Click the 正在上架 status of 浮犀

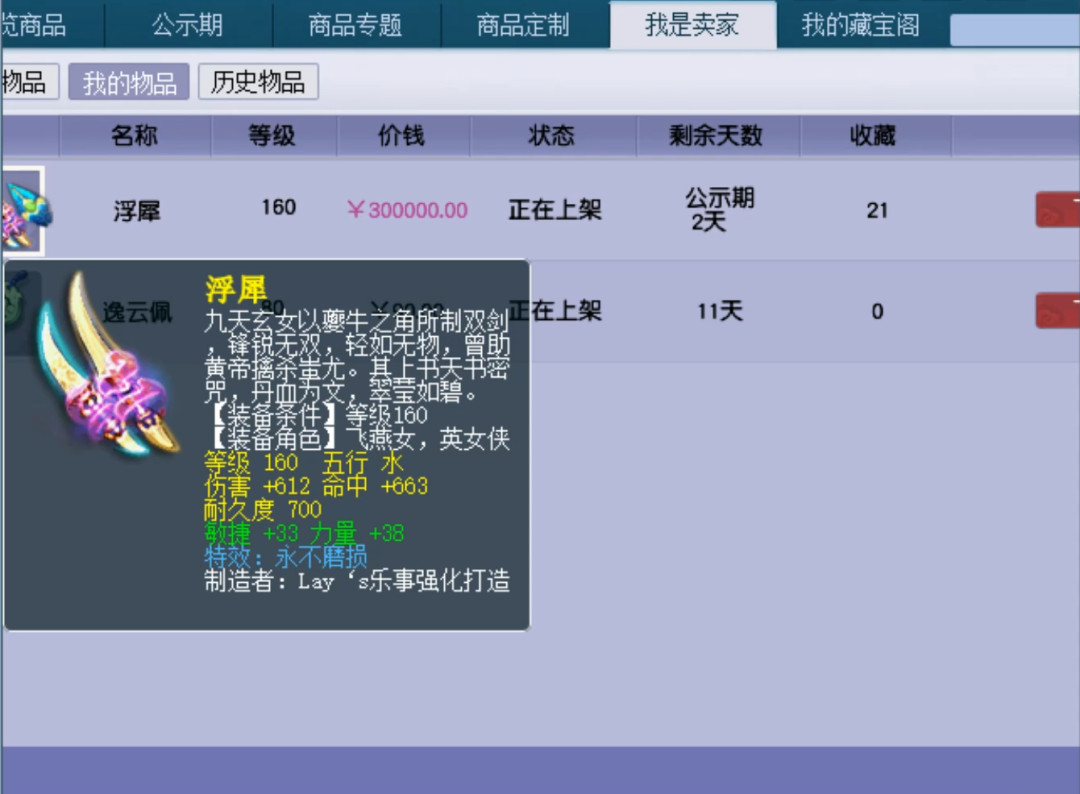click(555, 210)
